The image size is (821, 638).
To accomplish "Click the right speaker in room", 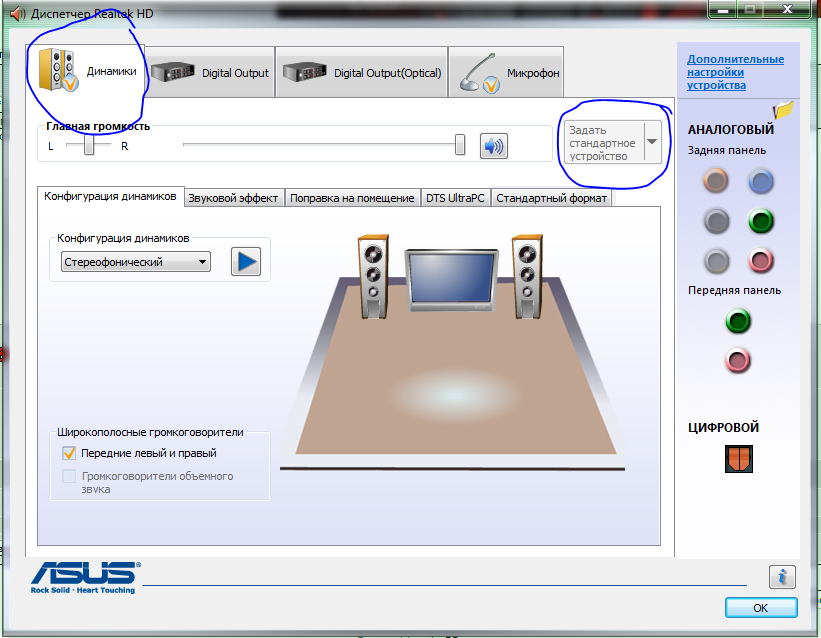I will point(527,277).
